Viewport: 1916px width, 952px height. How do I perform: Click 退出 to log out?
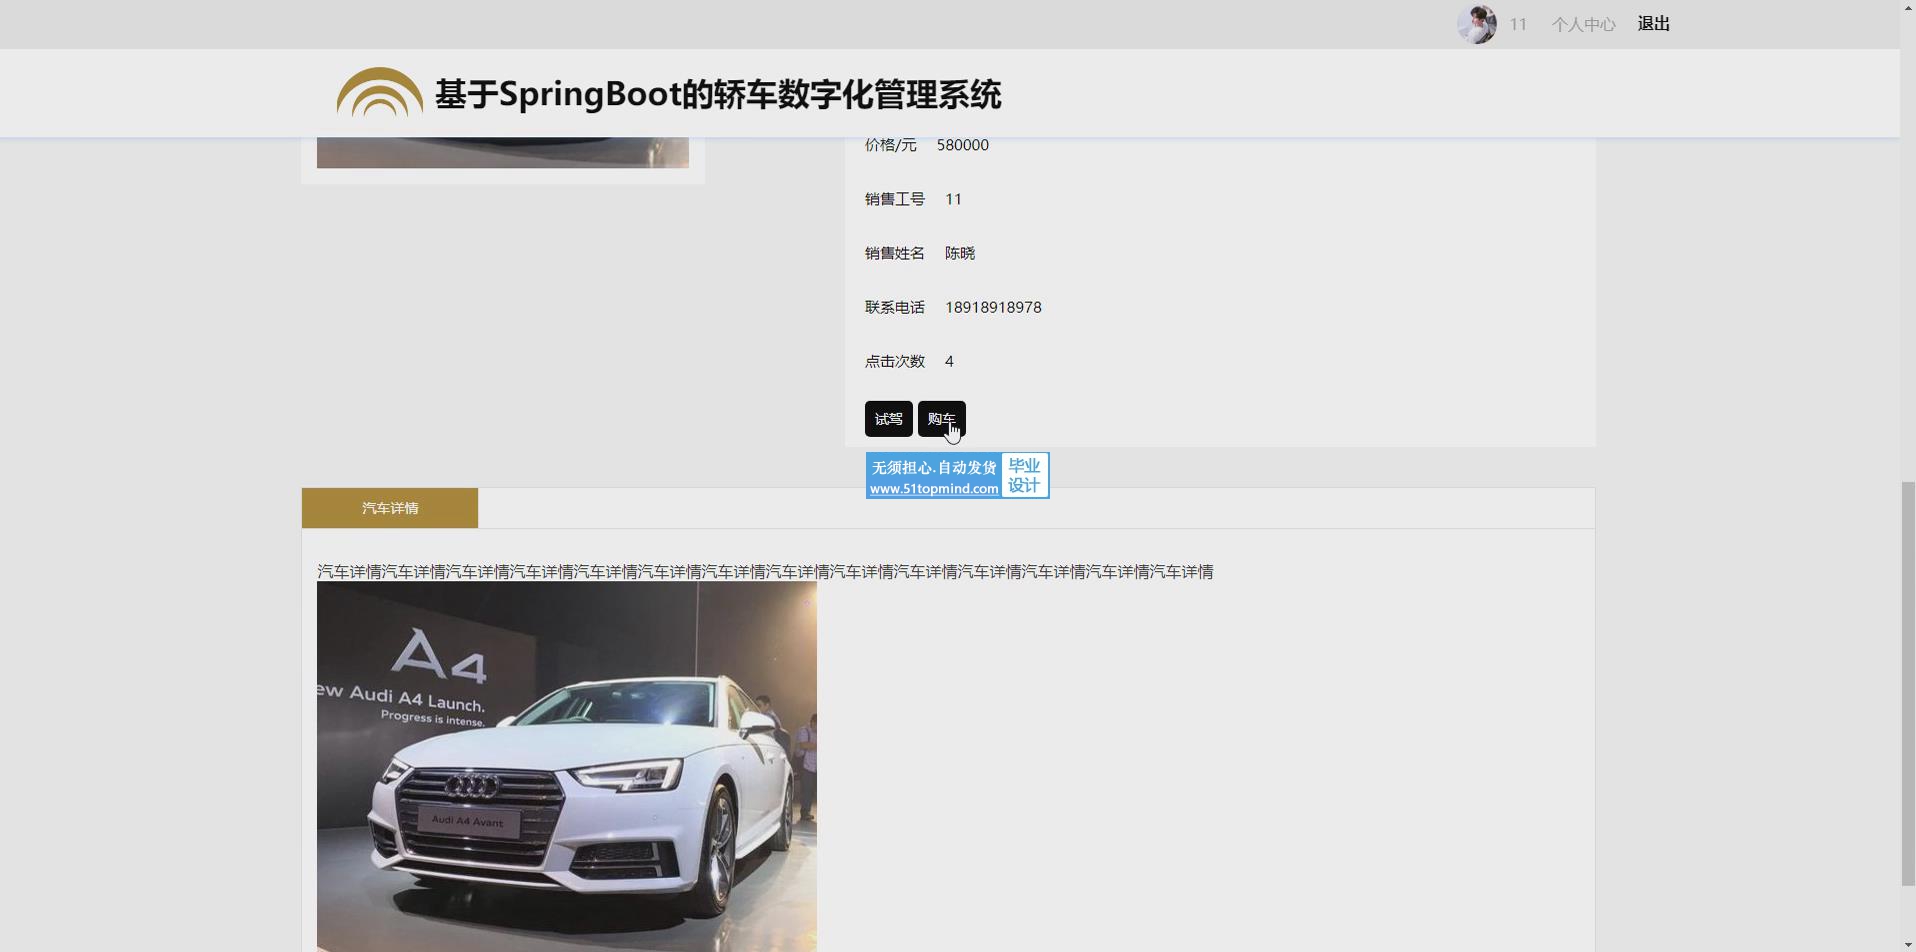coord(1654,24)
